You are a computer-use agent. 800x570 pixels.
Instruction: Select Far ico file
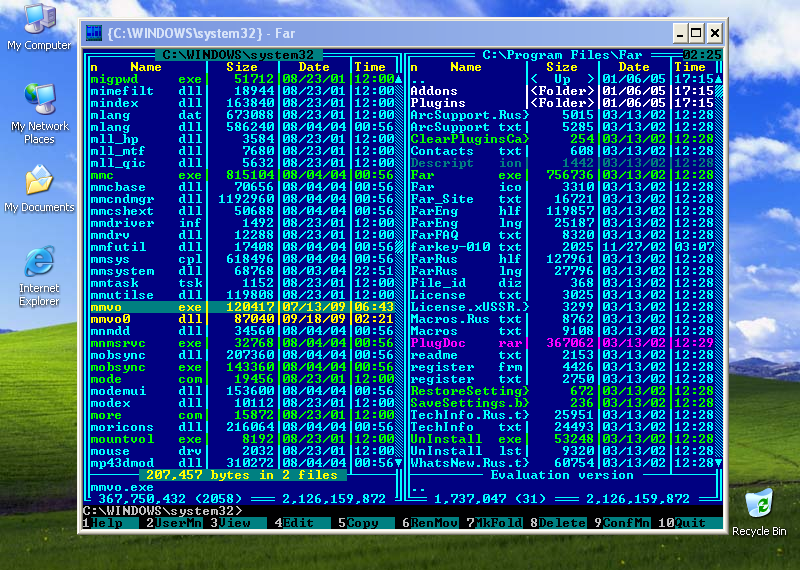pos(562,187)
